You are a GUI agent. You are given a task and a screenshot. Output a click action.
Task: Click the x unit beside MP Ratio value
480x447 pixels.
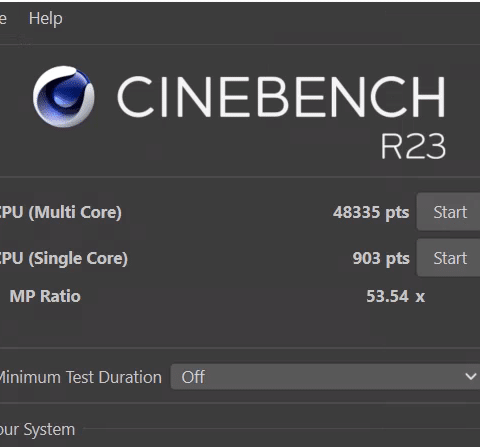click(420, 297)
